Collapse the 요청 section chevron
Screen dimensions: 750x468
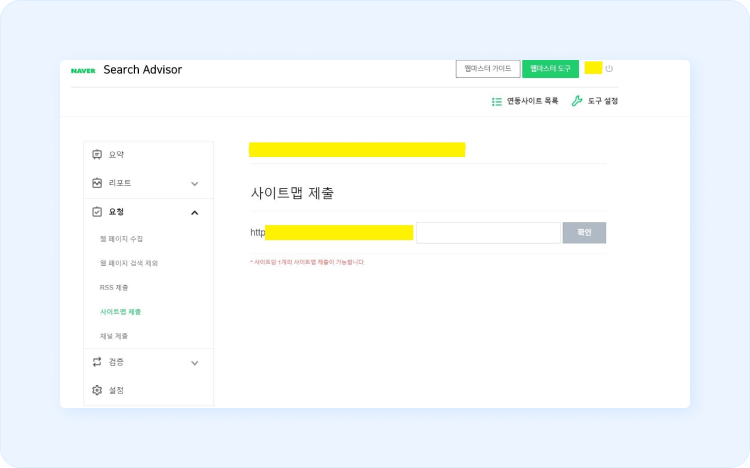[x=194, y=212]
